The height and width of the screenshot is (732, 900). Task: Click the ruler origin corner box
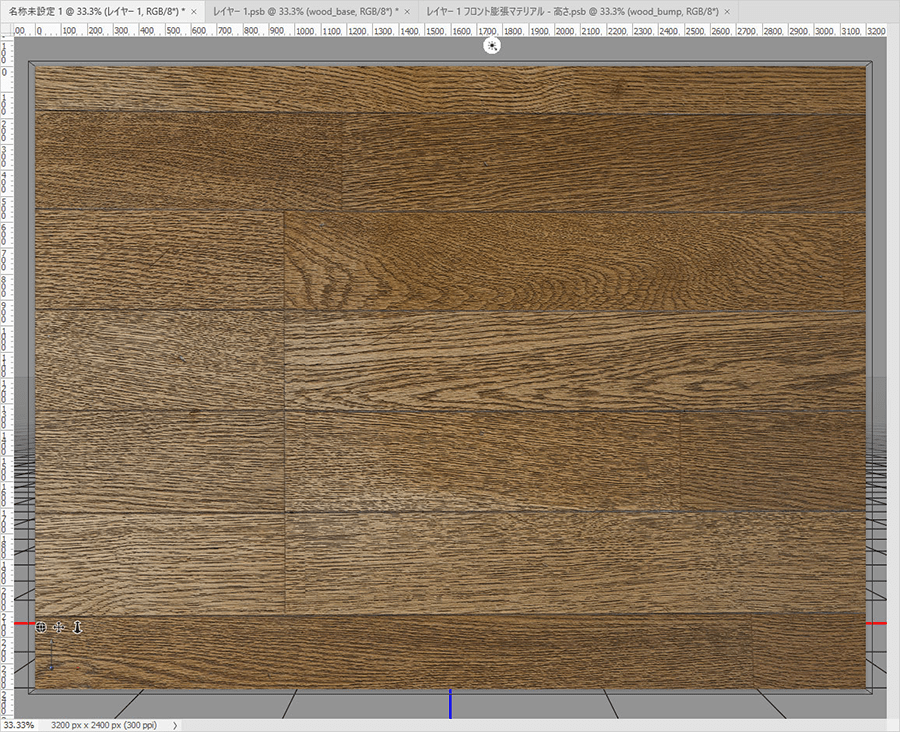coord(5,31)
